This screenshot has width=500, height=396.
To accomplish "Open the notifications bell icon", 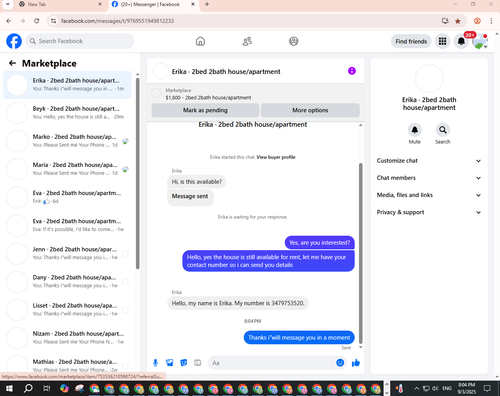I will 461,41.
